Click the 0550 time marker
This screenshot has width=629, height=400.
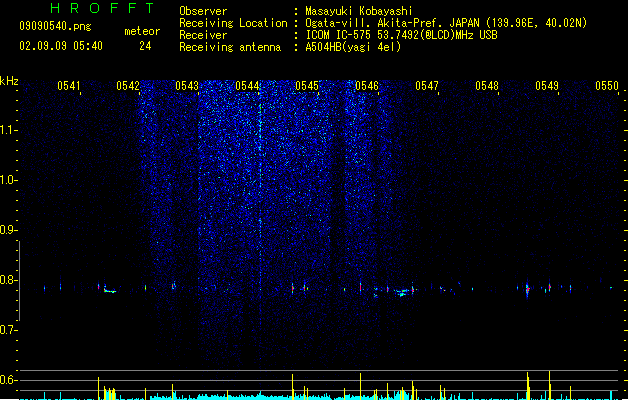pyautogui.click(x=607, y=85)
